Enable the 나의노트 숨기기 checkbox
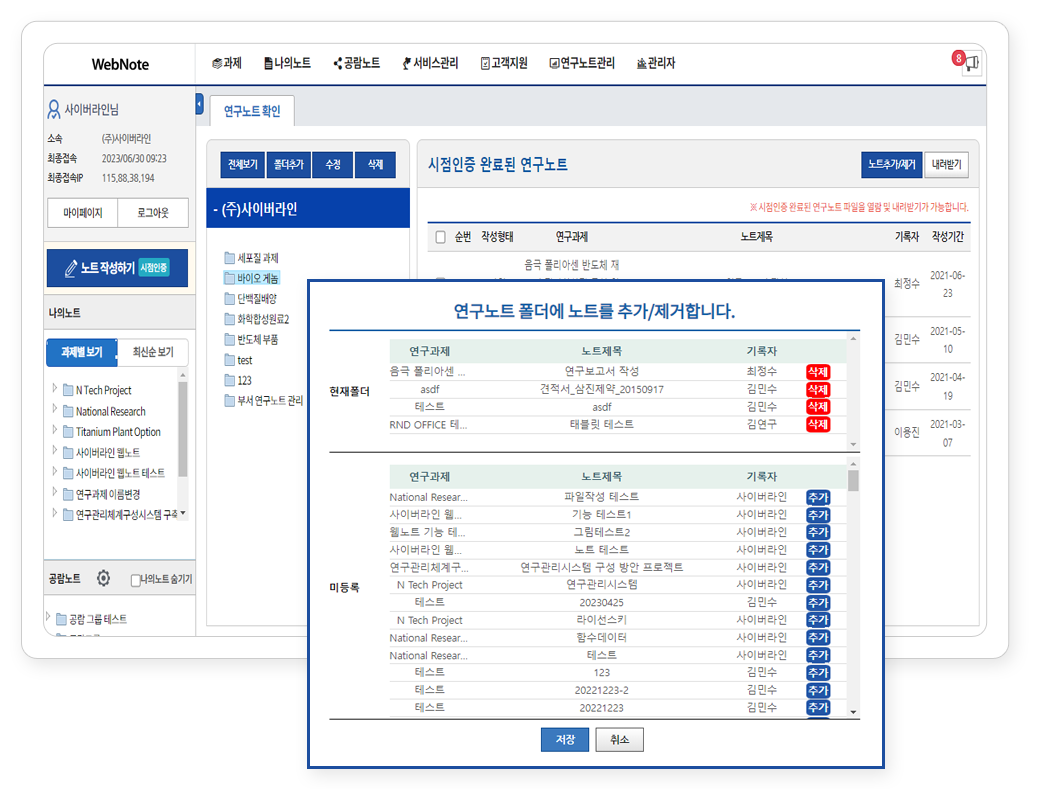Image resolution: width=1058 pixels, height=789 pixels. click(136, 580)
